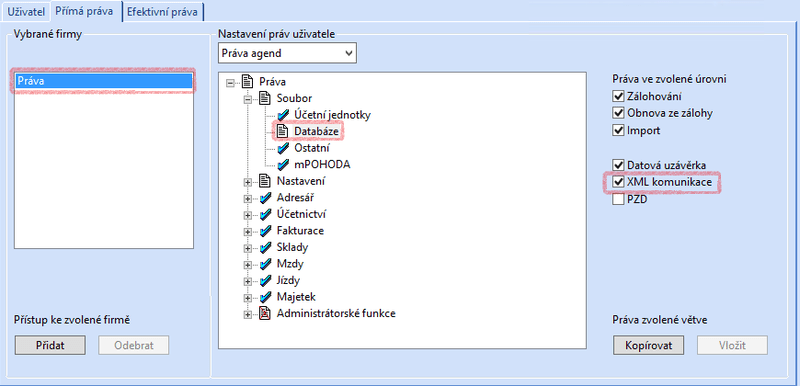800x386 pixels.
Task: Click the Databáze document icon in tree
Action: pyautogui.click(x=283, y=131)
